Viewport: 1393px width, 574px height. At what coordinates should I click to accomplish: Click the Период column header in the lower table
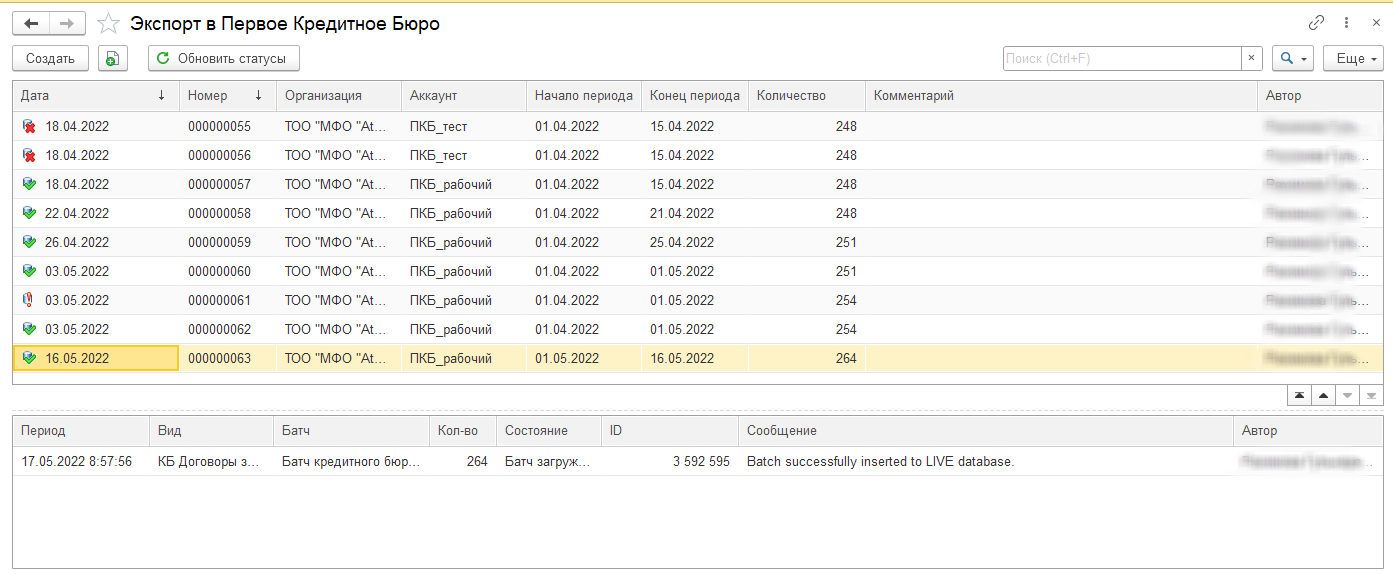(x=81, y=431)
